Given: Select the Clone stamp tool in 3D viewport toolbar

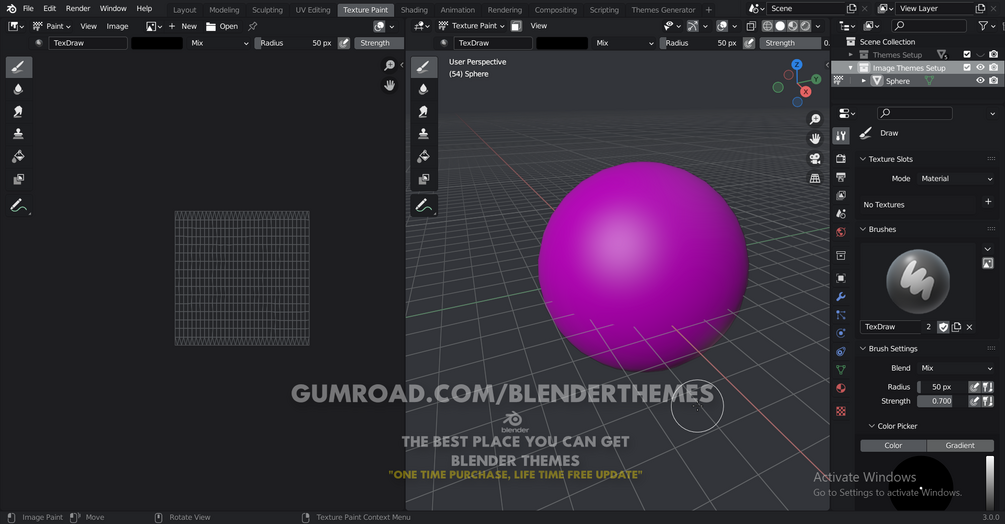Looking at the screenshot, I should click(x=423, y=134).
